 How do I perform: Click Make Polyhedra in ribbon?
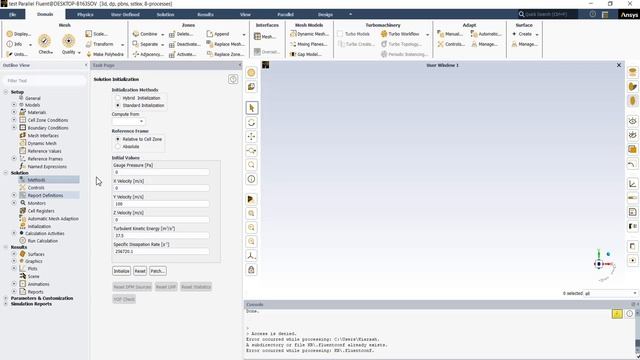click(104, 54)
